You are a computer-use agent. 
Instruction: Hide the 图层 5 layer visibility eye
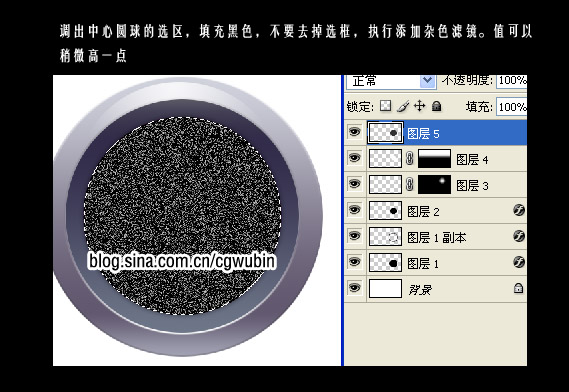(x=355, y=131)
